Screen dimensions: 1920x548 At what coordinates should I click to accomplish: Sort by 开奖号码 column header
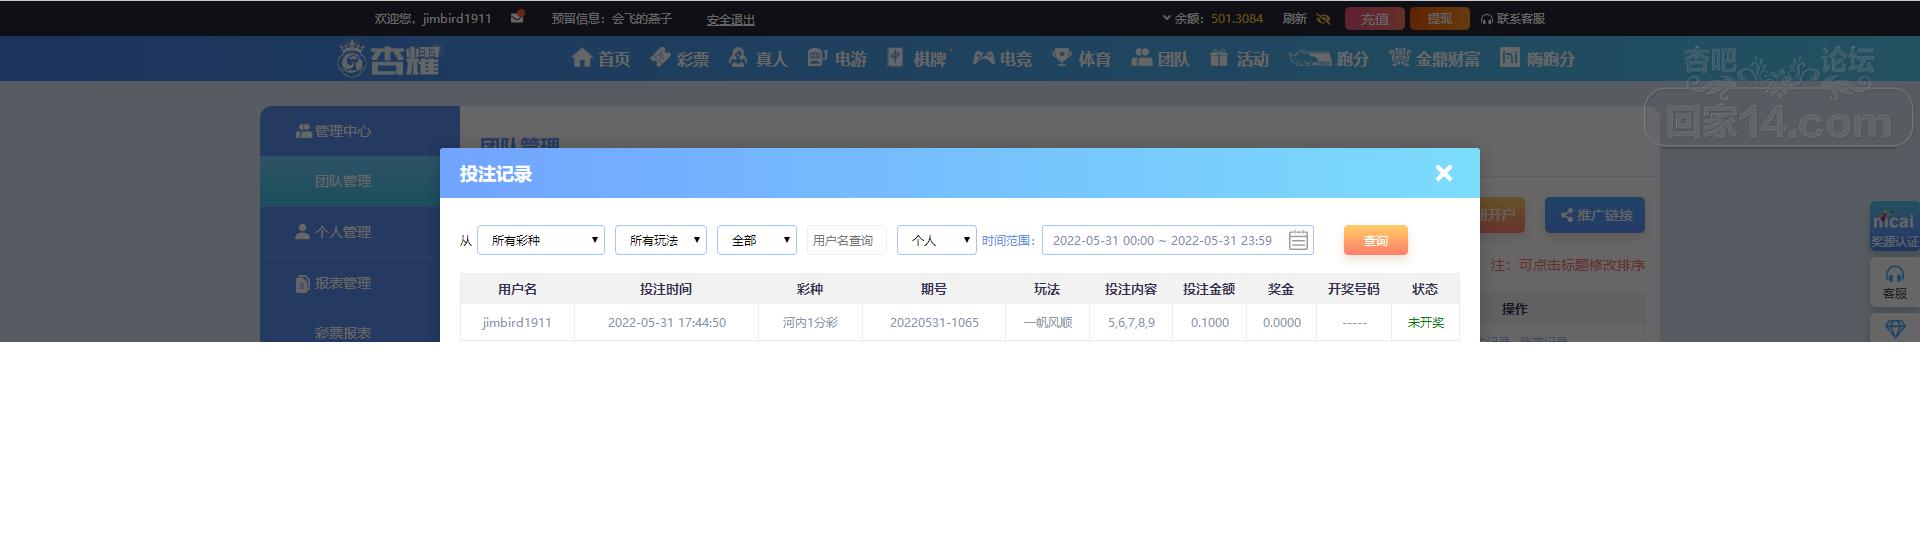(1354, 289)
